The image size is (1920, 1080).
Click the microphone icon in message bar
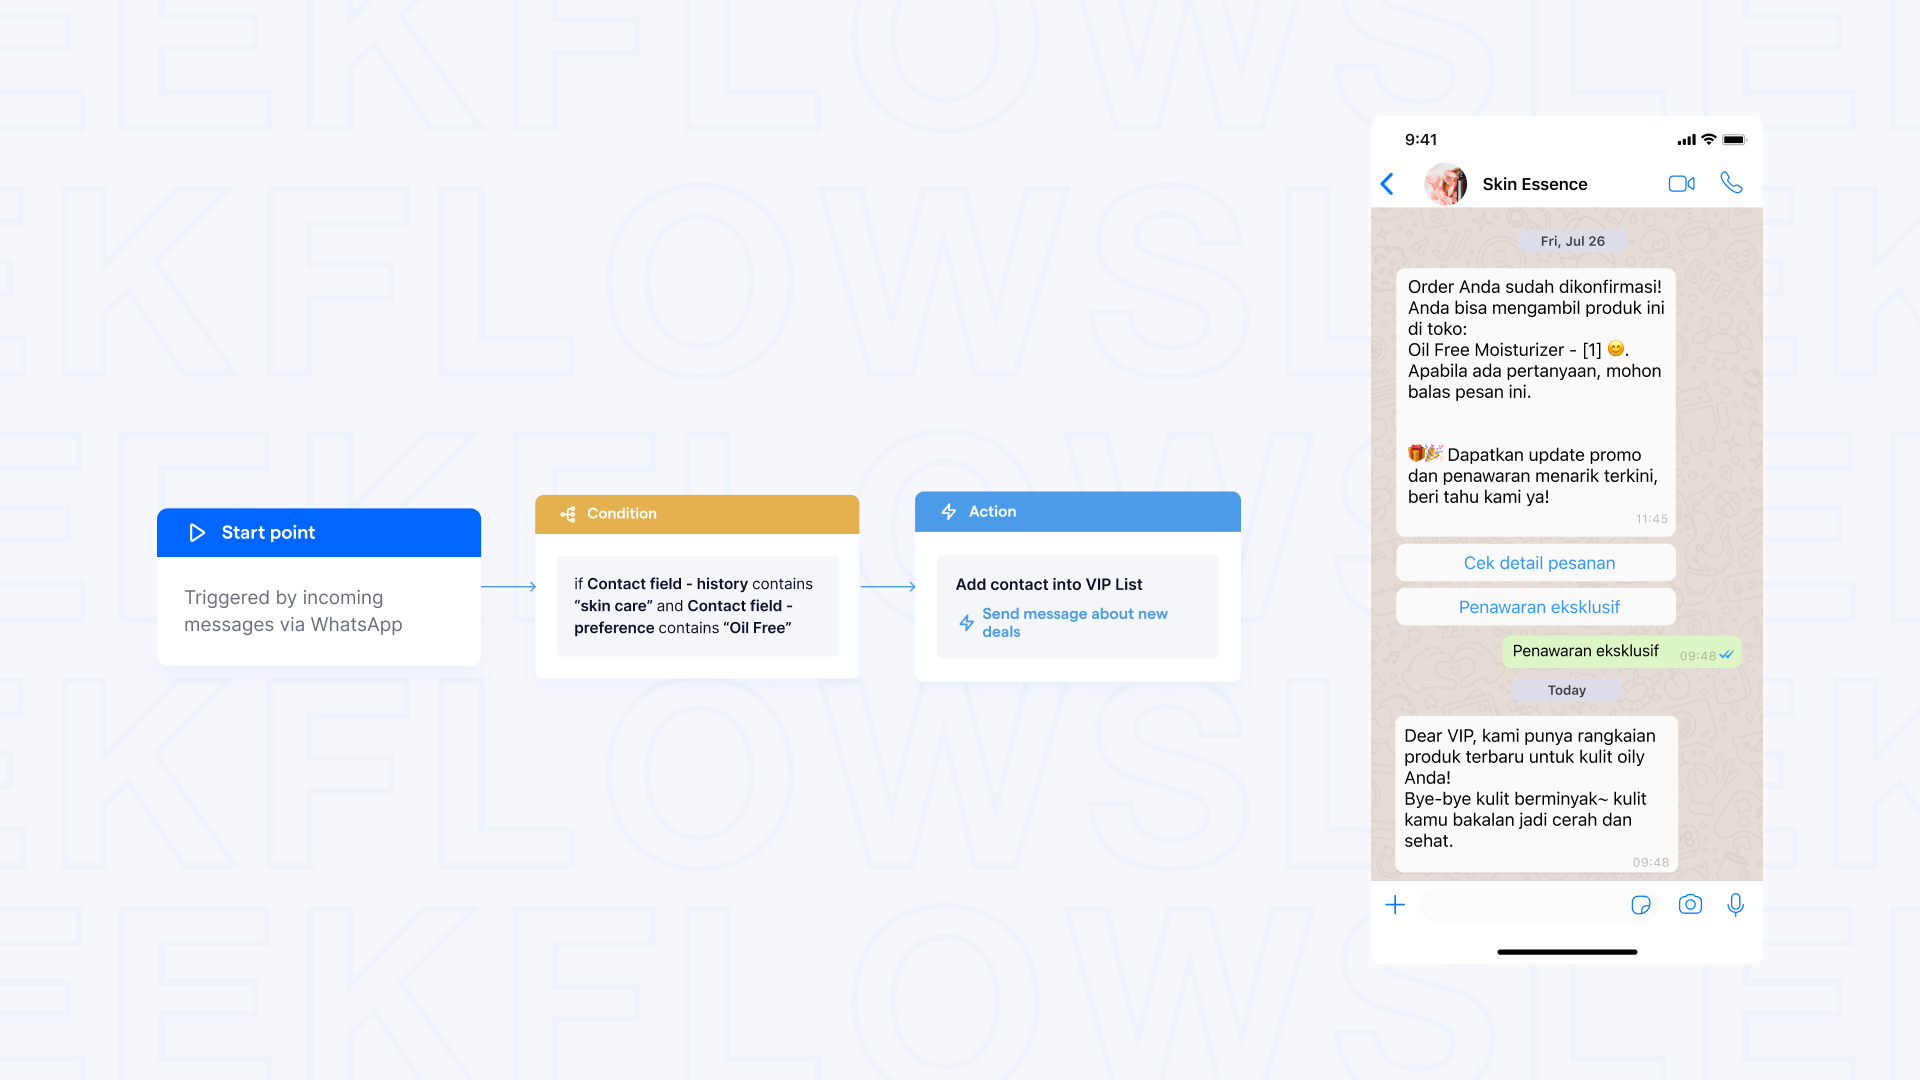coord(1735,903)
